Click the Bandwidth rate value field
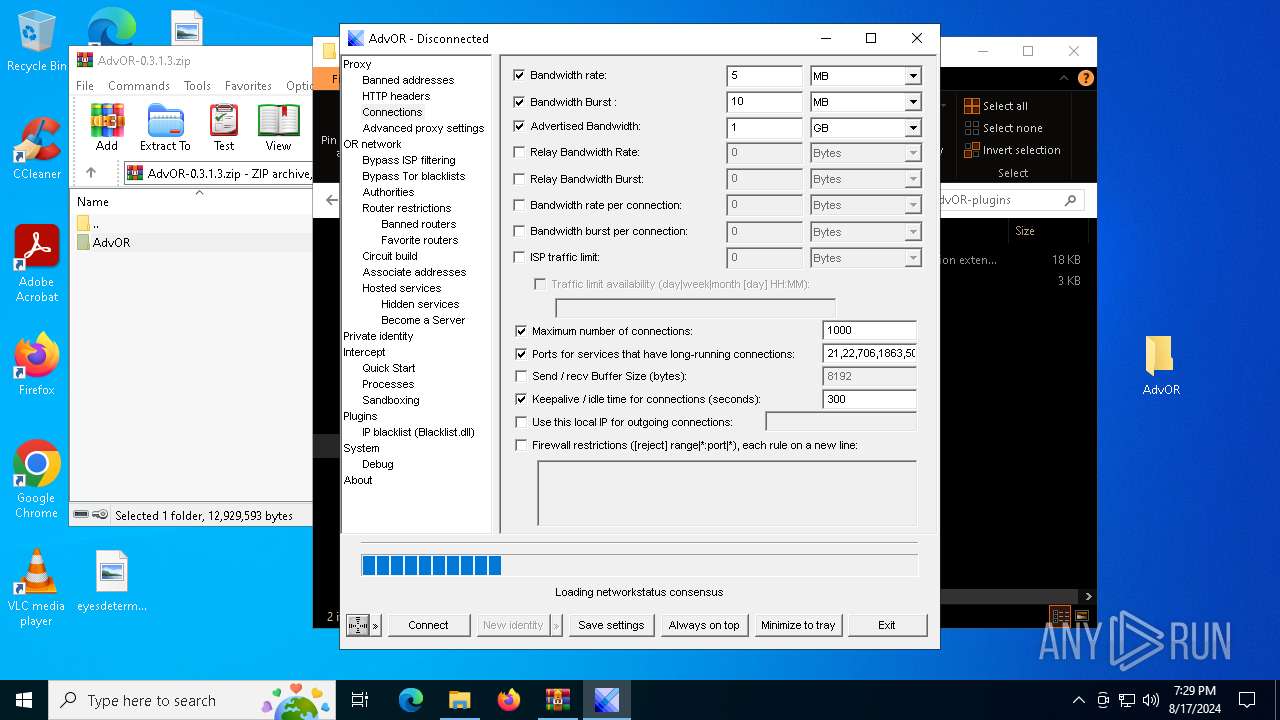Image resolution: width=1280 pixels, height=720 pixels. [x=764, y=76]
